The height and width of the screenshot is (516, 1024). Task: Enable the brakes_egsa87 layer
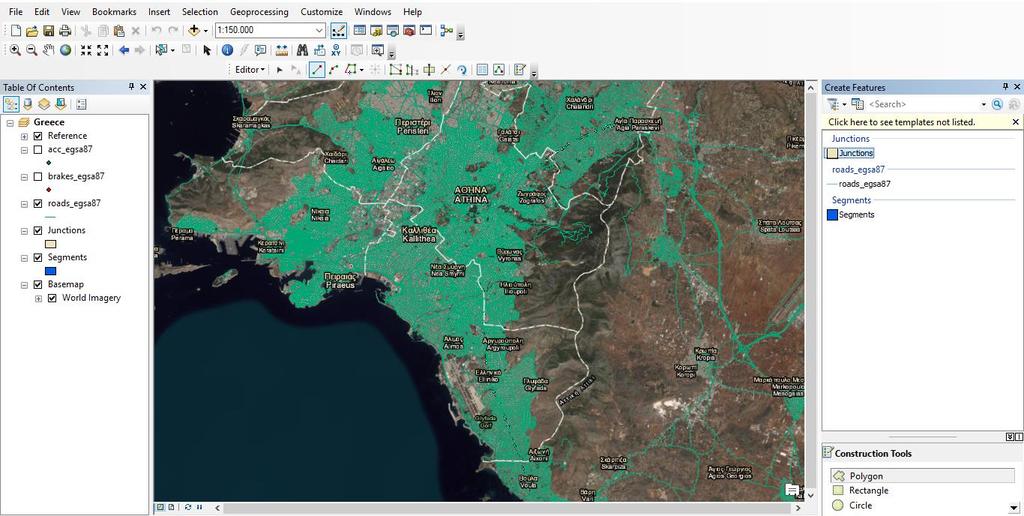pos(38,176)
